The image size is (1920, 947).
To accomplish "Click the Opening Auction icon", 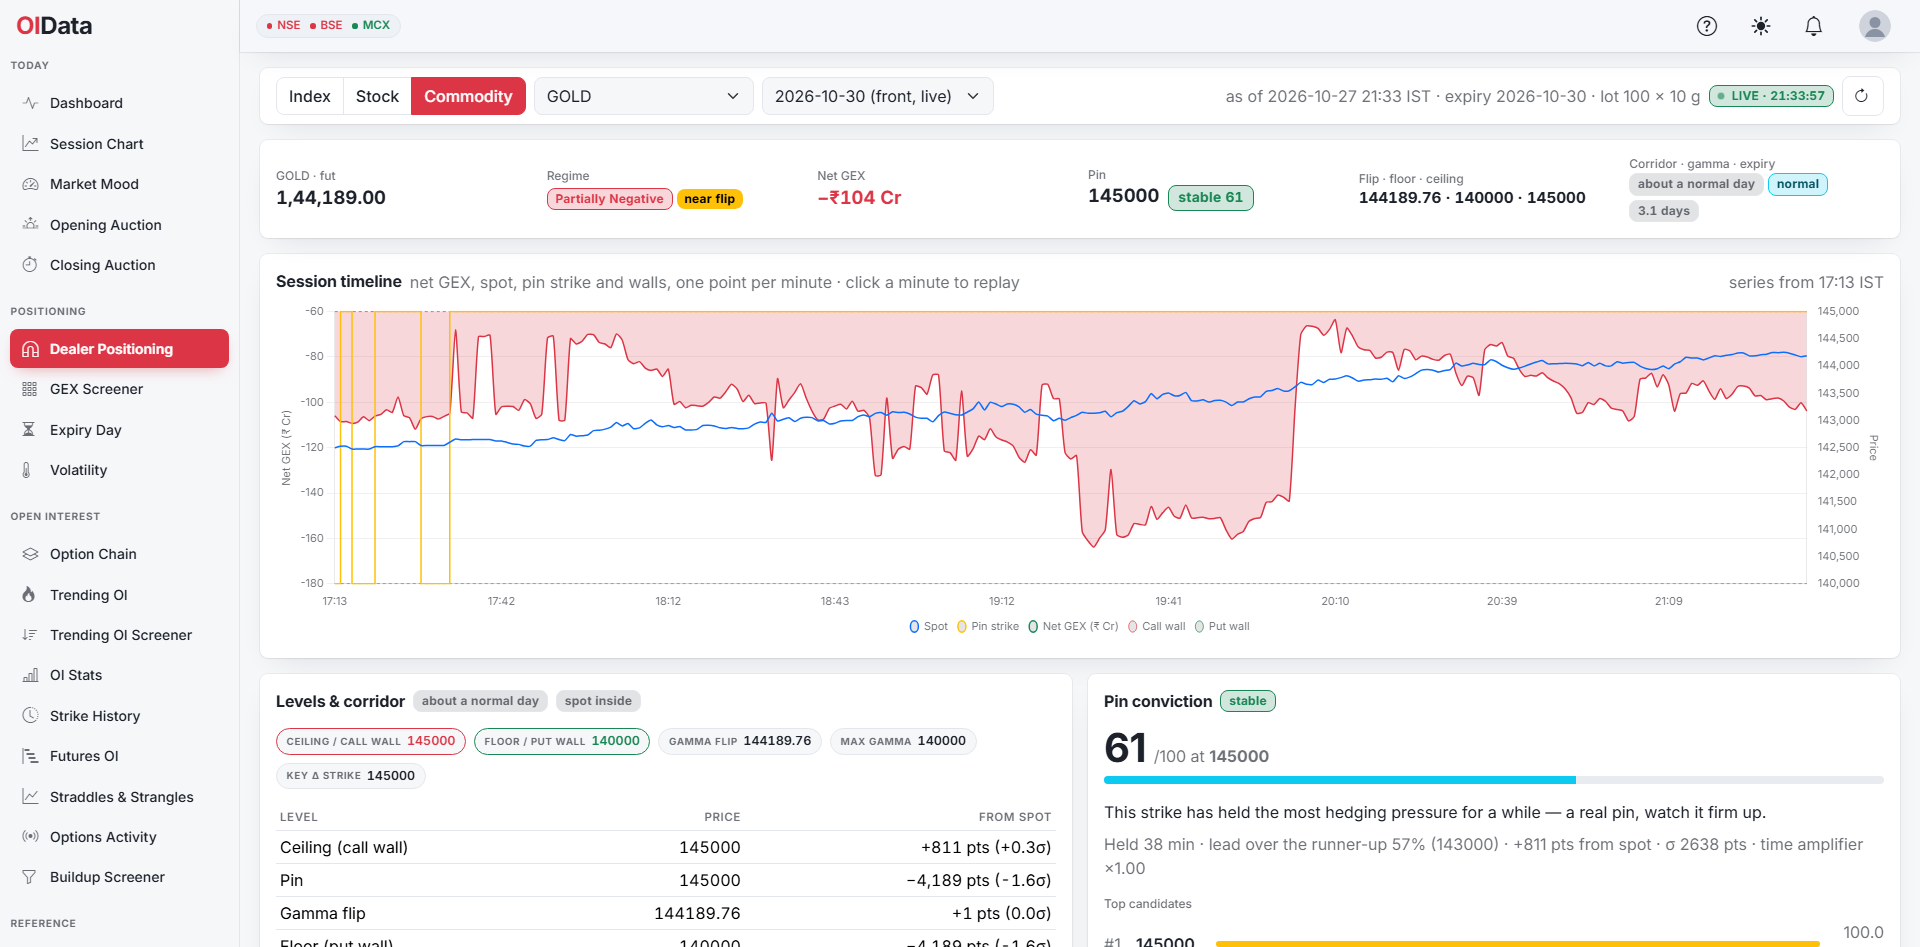I will (30, 225).
